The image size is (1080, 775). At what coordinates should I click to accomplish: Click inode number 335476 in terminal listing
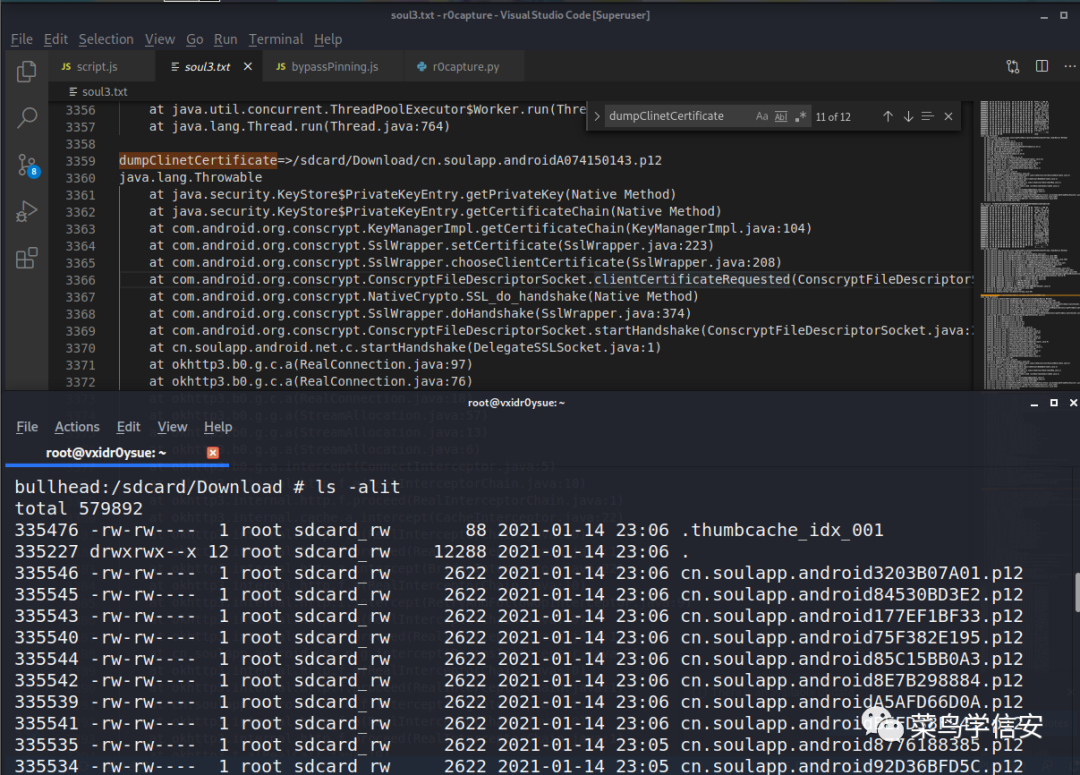[x=46, y=530]
